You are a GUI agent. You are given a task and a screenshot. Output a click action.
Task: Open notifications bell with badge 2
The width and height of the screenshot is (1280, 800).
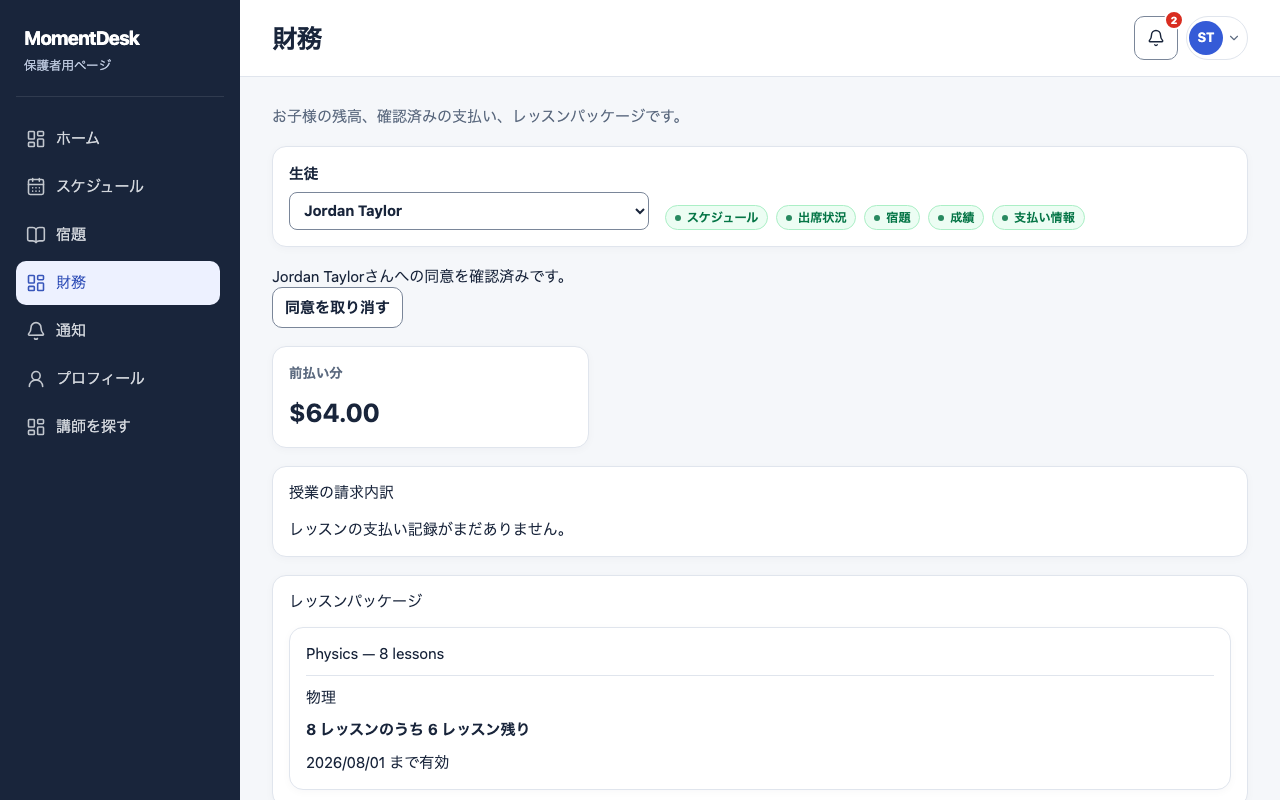click(x=1156, y=38)
